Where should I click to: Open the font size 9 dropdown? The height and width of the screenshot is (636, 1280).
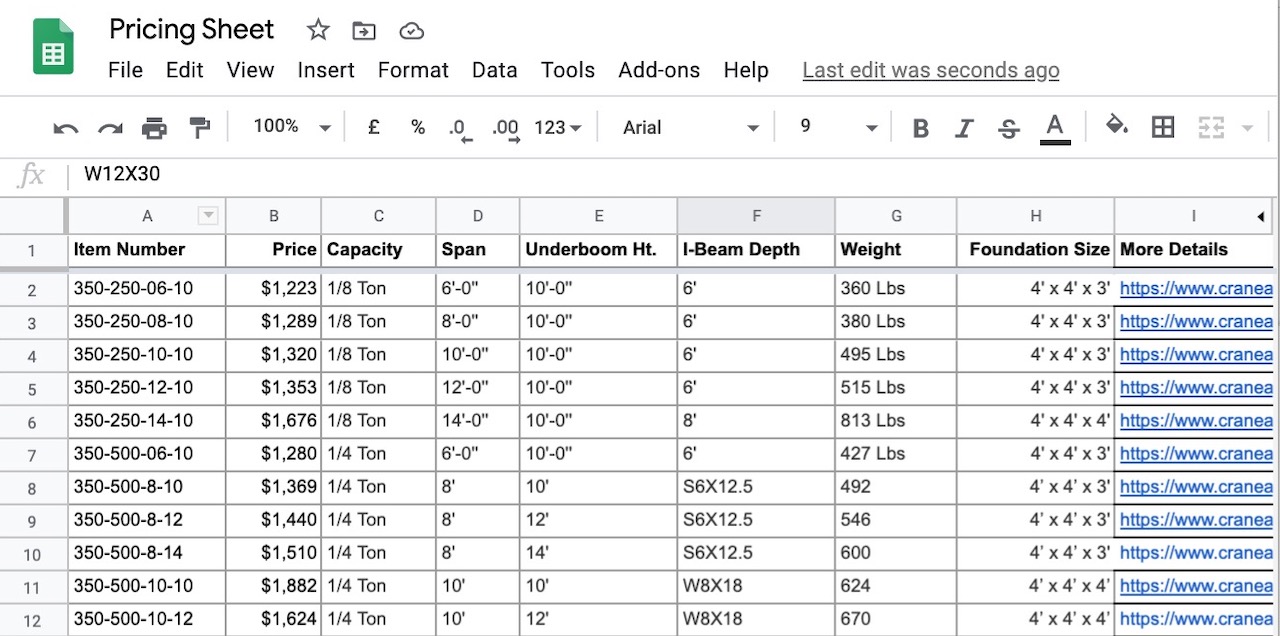coord(838,128)
